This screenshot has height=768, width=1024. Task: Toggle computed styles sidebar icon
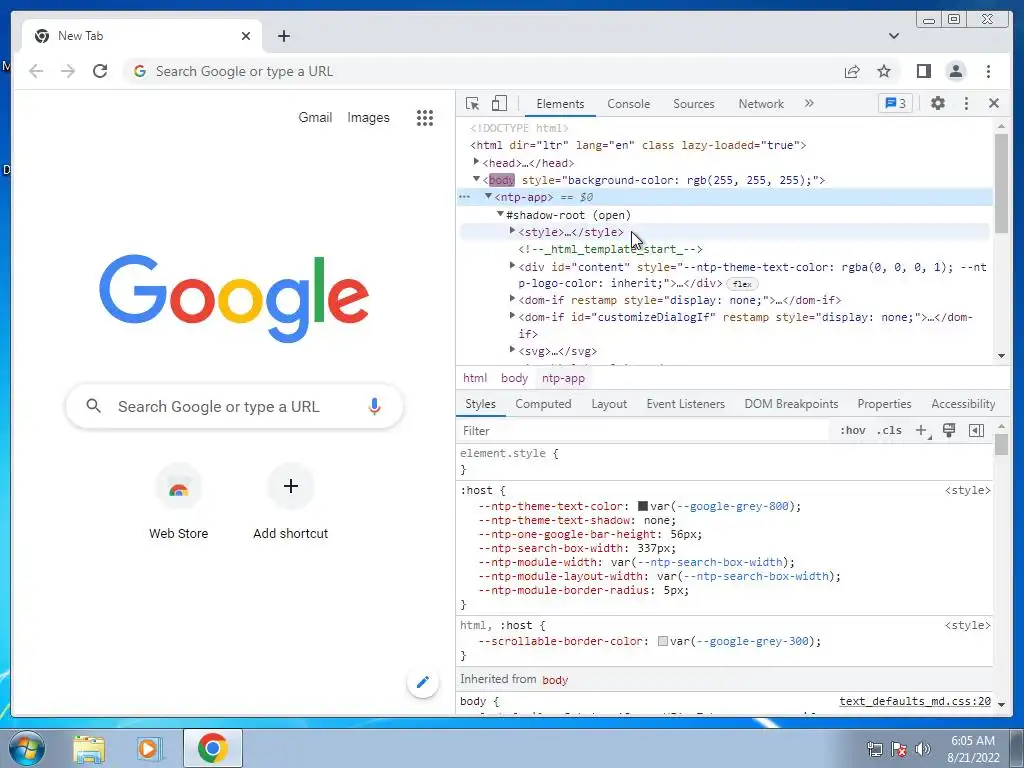(x=976, y=430)
